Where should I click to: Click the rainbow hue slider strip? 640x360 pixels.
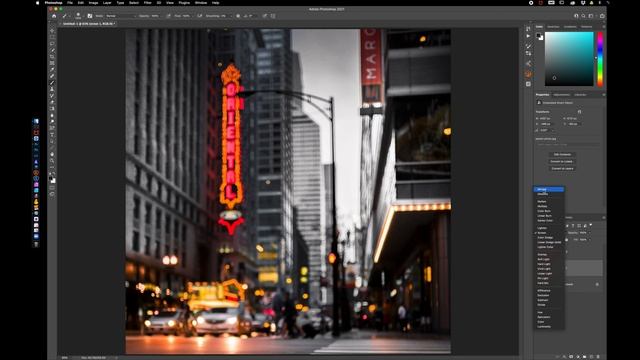tap(600, 59)
